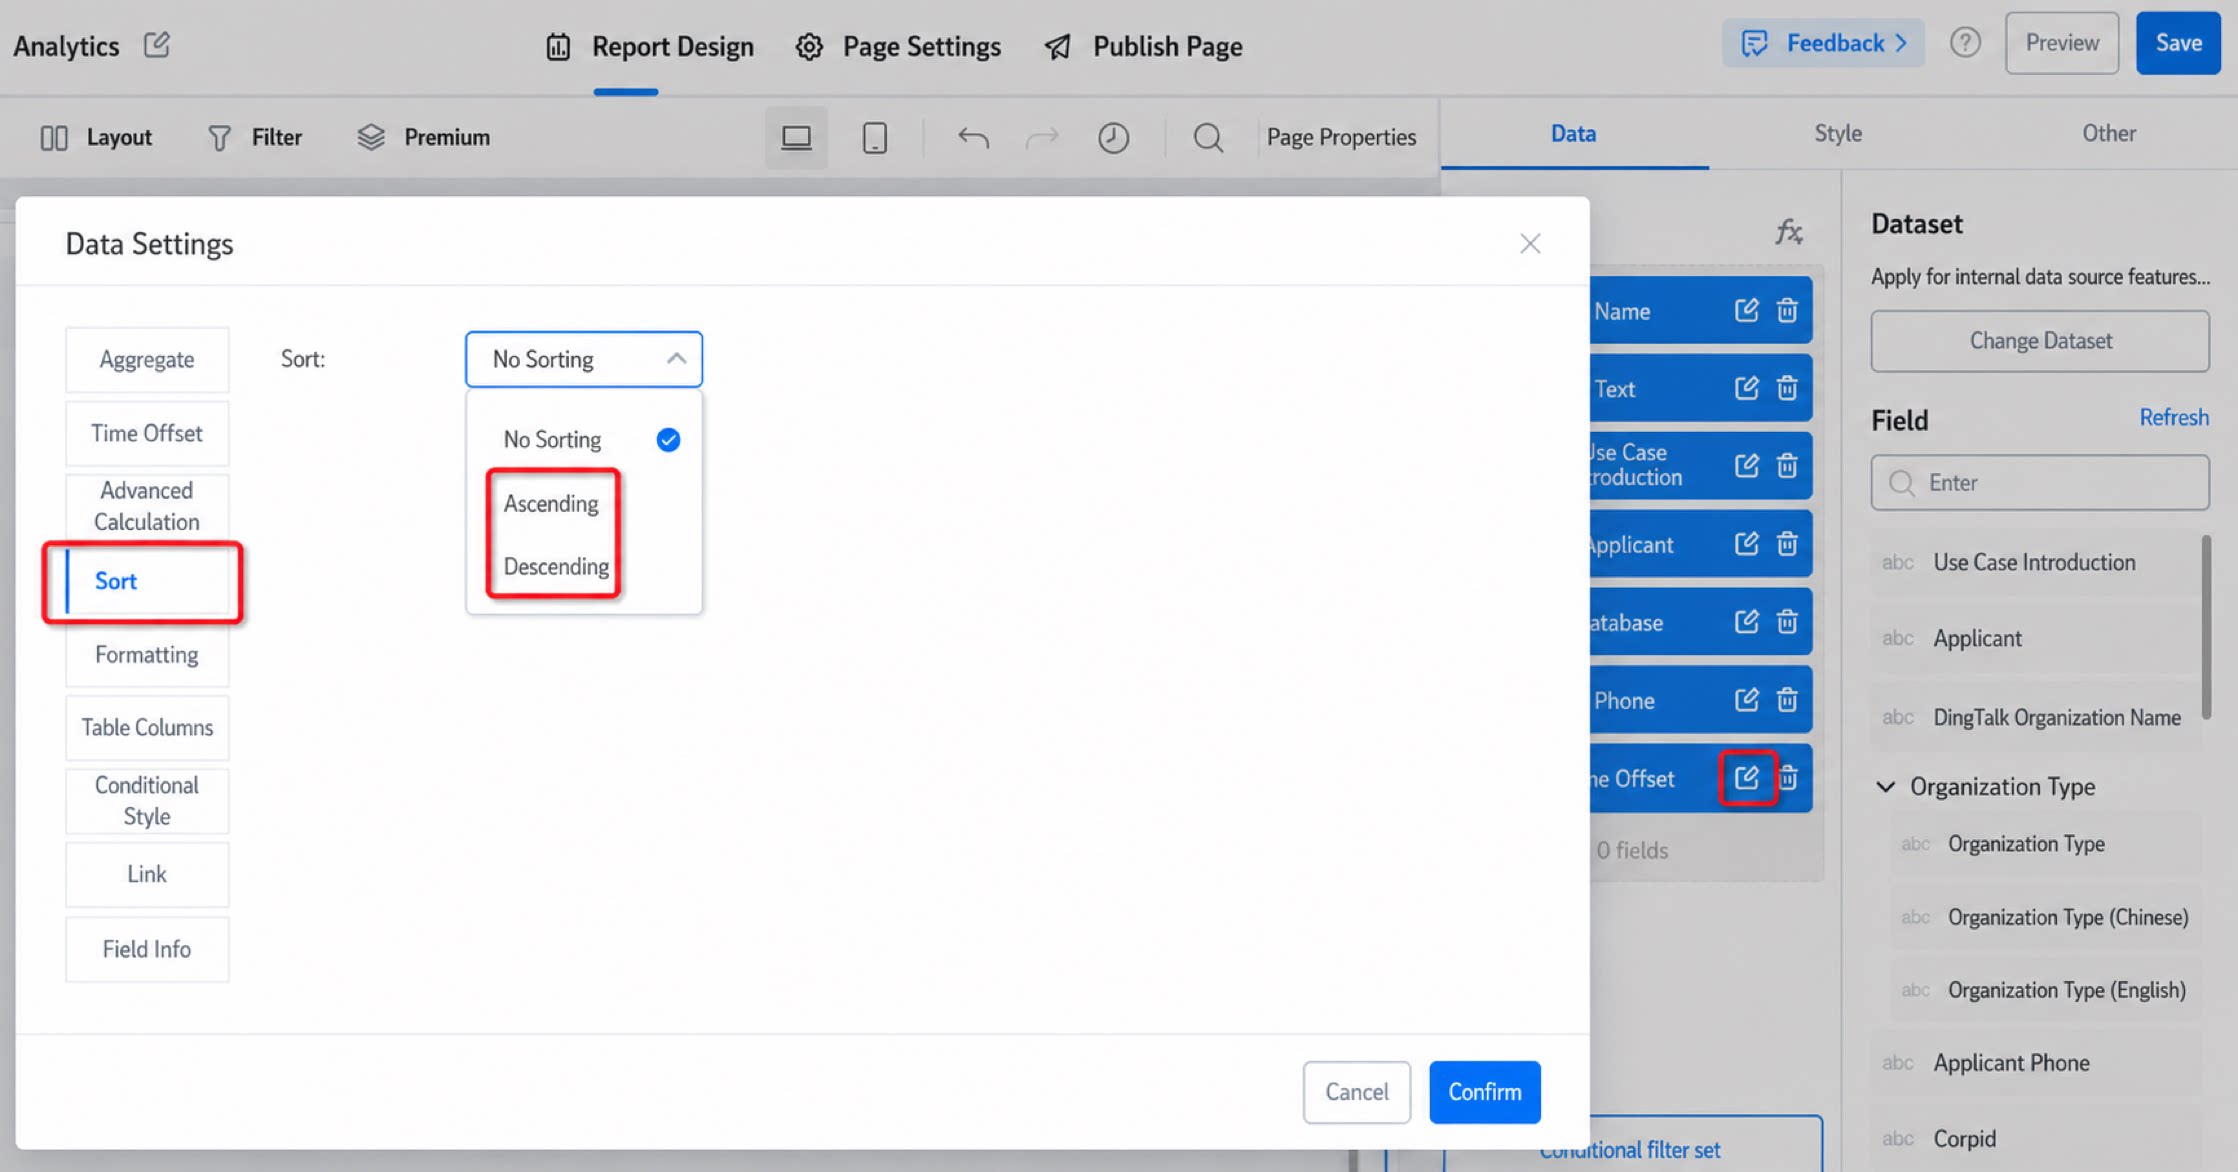The height and width of the screenshot is (1172, 2238).
Task: Click the search magnifier in toolbar
Action: pos(1208,137)
